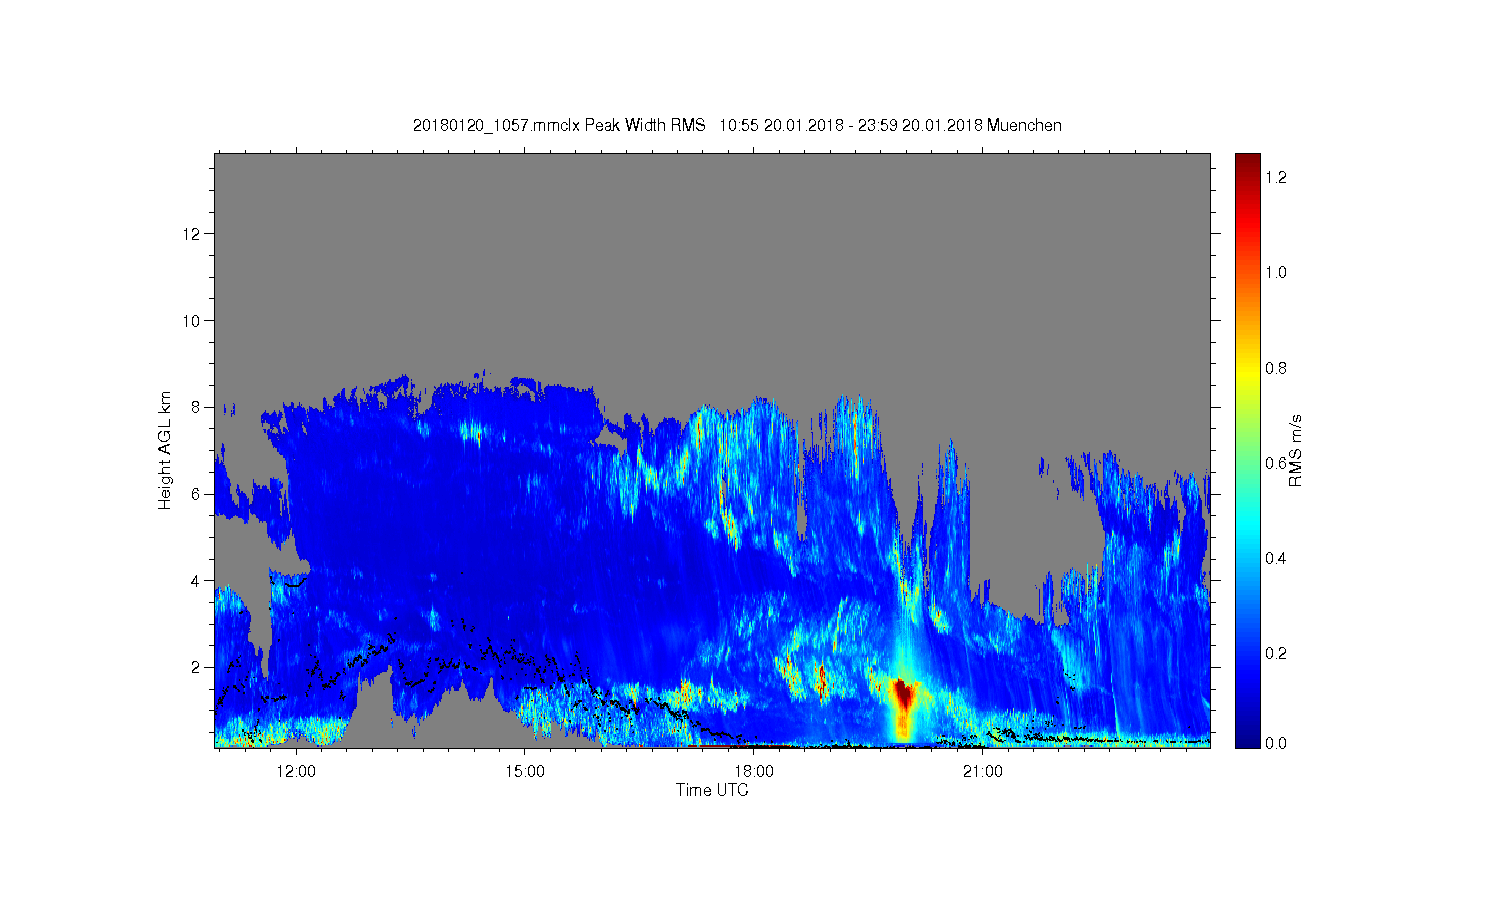Screen dimensions: 1500x900
Task: Click the colorbar value '1.0'
Action: pos(1276,272)
